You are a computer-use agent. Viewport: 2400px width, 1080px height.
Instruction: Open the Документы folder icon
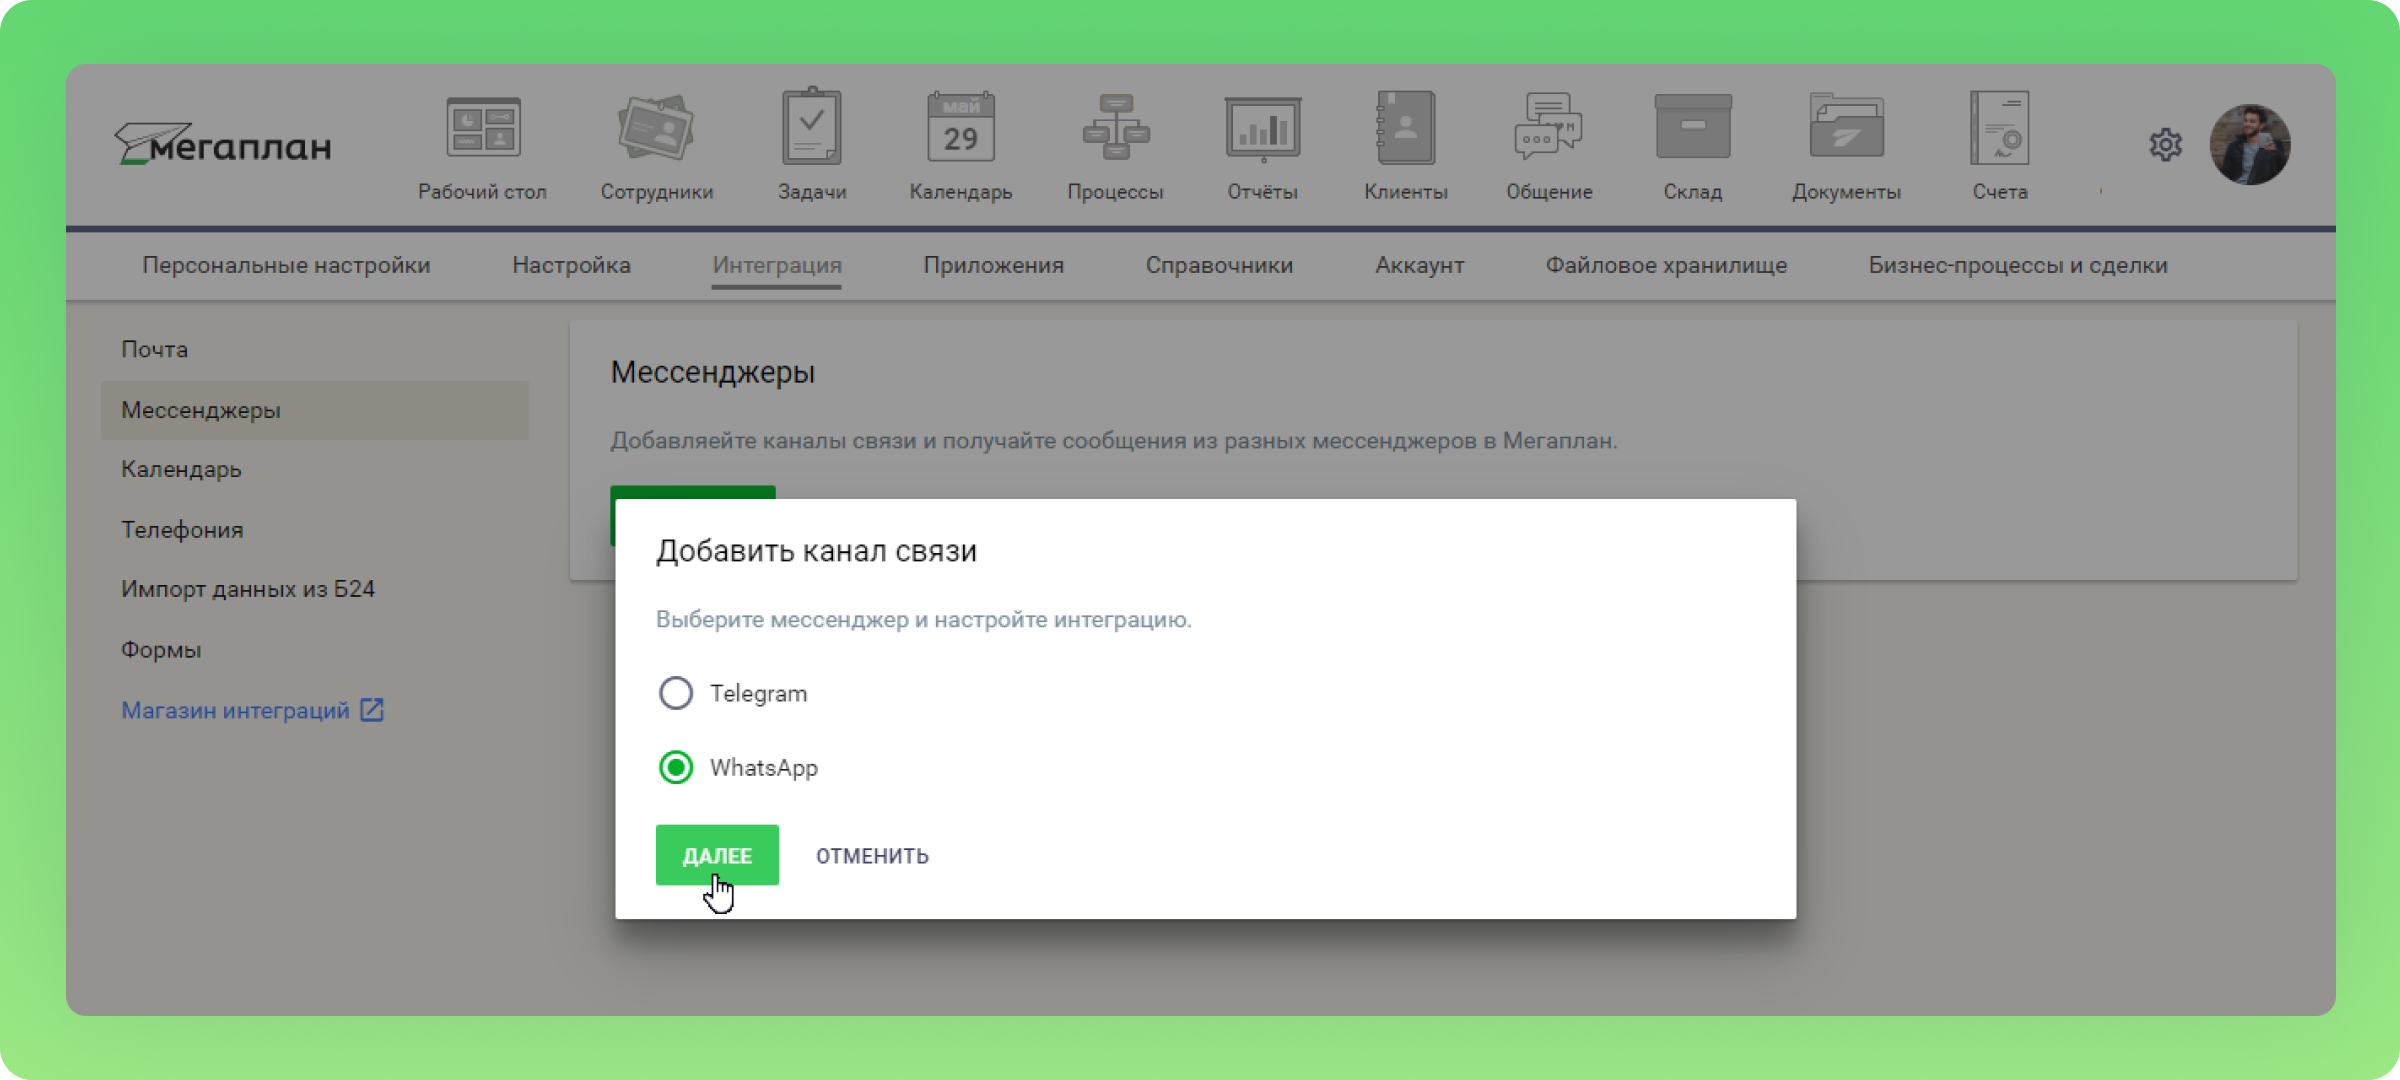tap(1846, 126)
